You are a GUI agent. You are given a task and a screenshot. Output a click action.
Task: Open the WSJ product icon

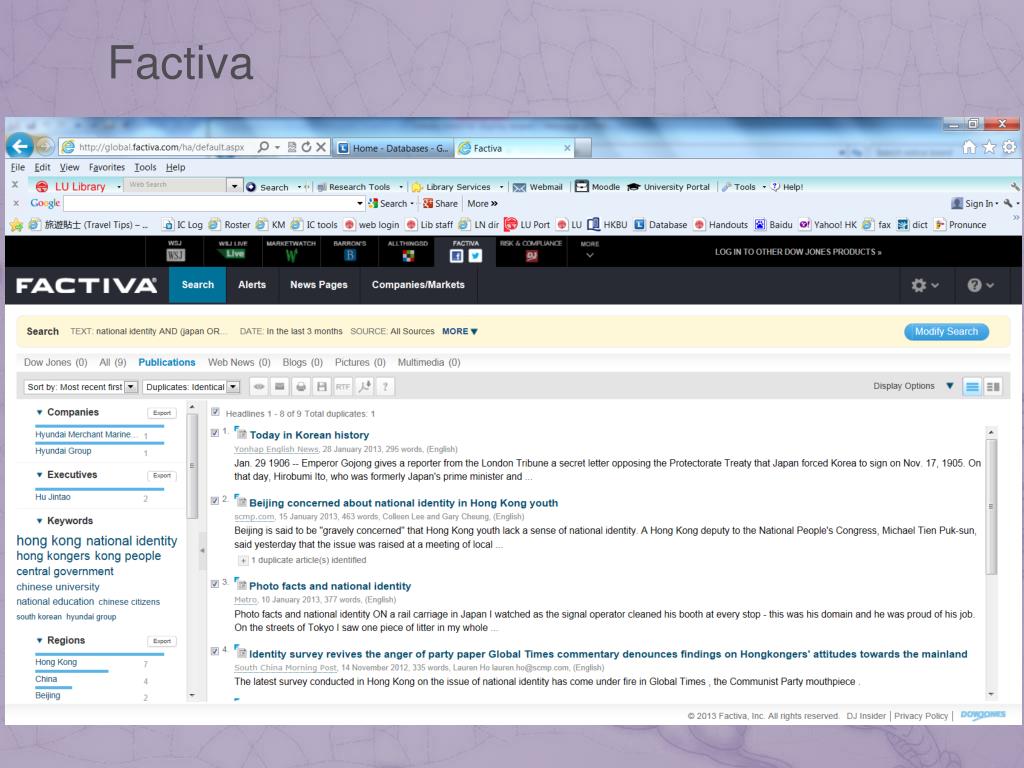click(175, 255)
